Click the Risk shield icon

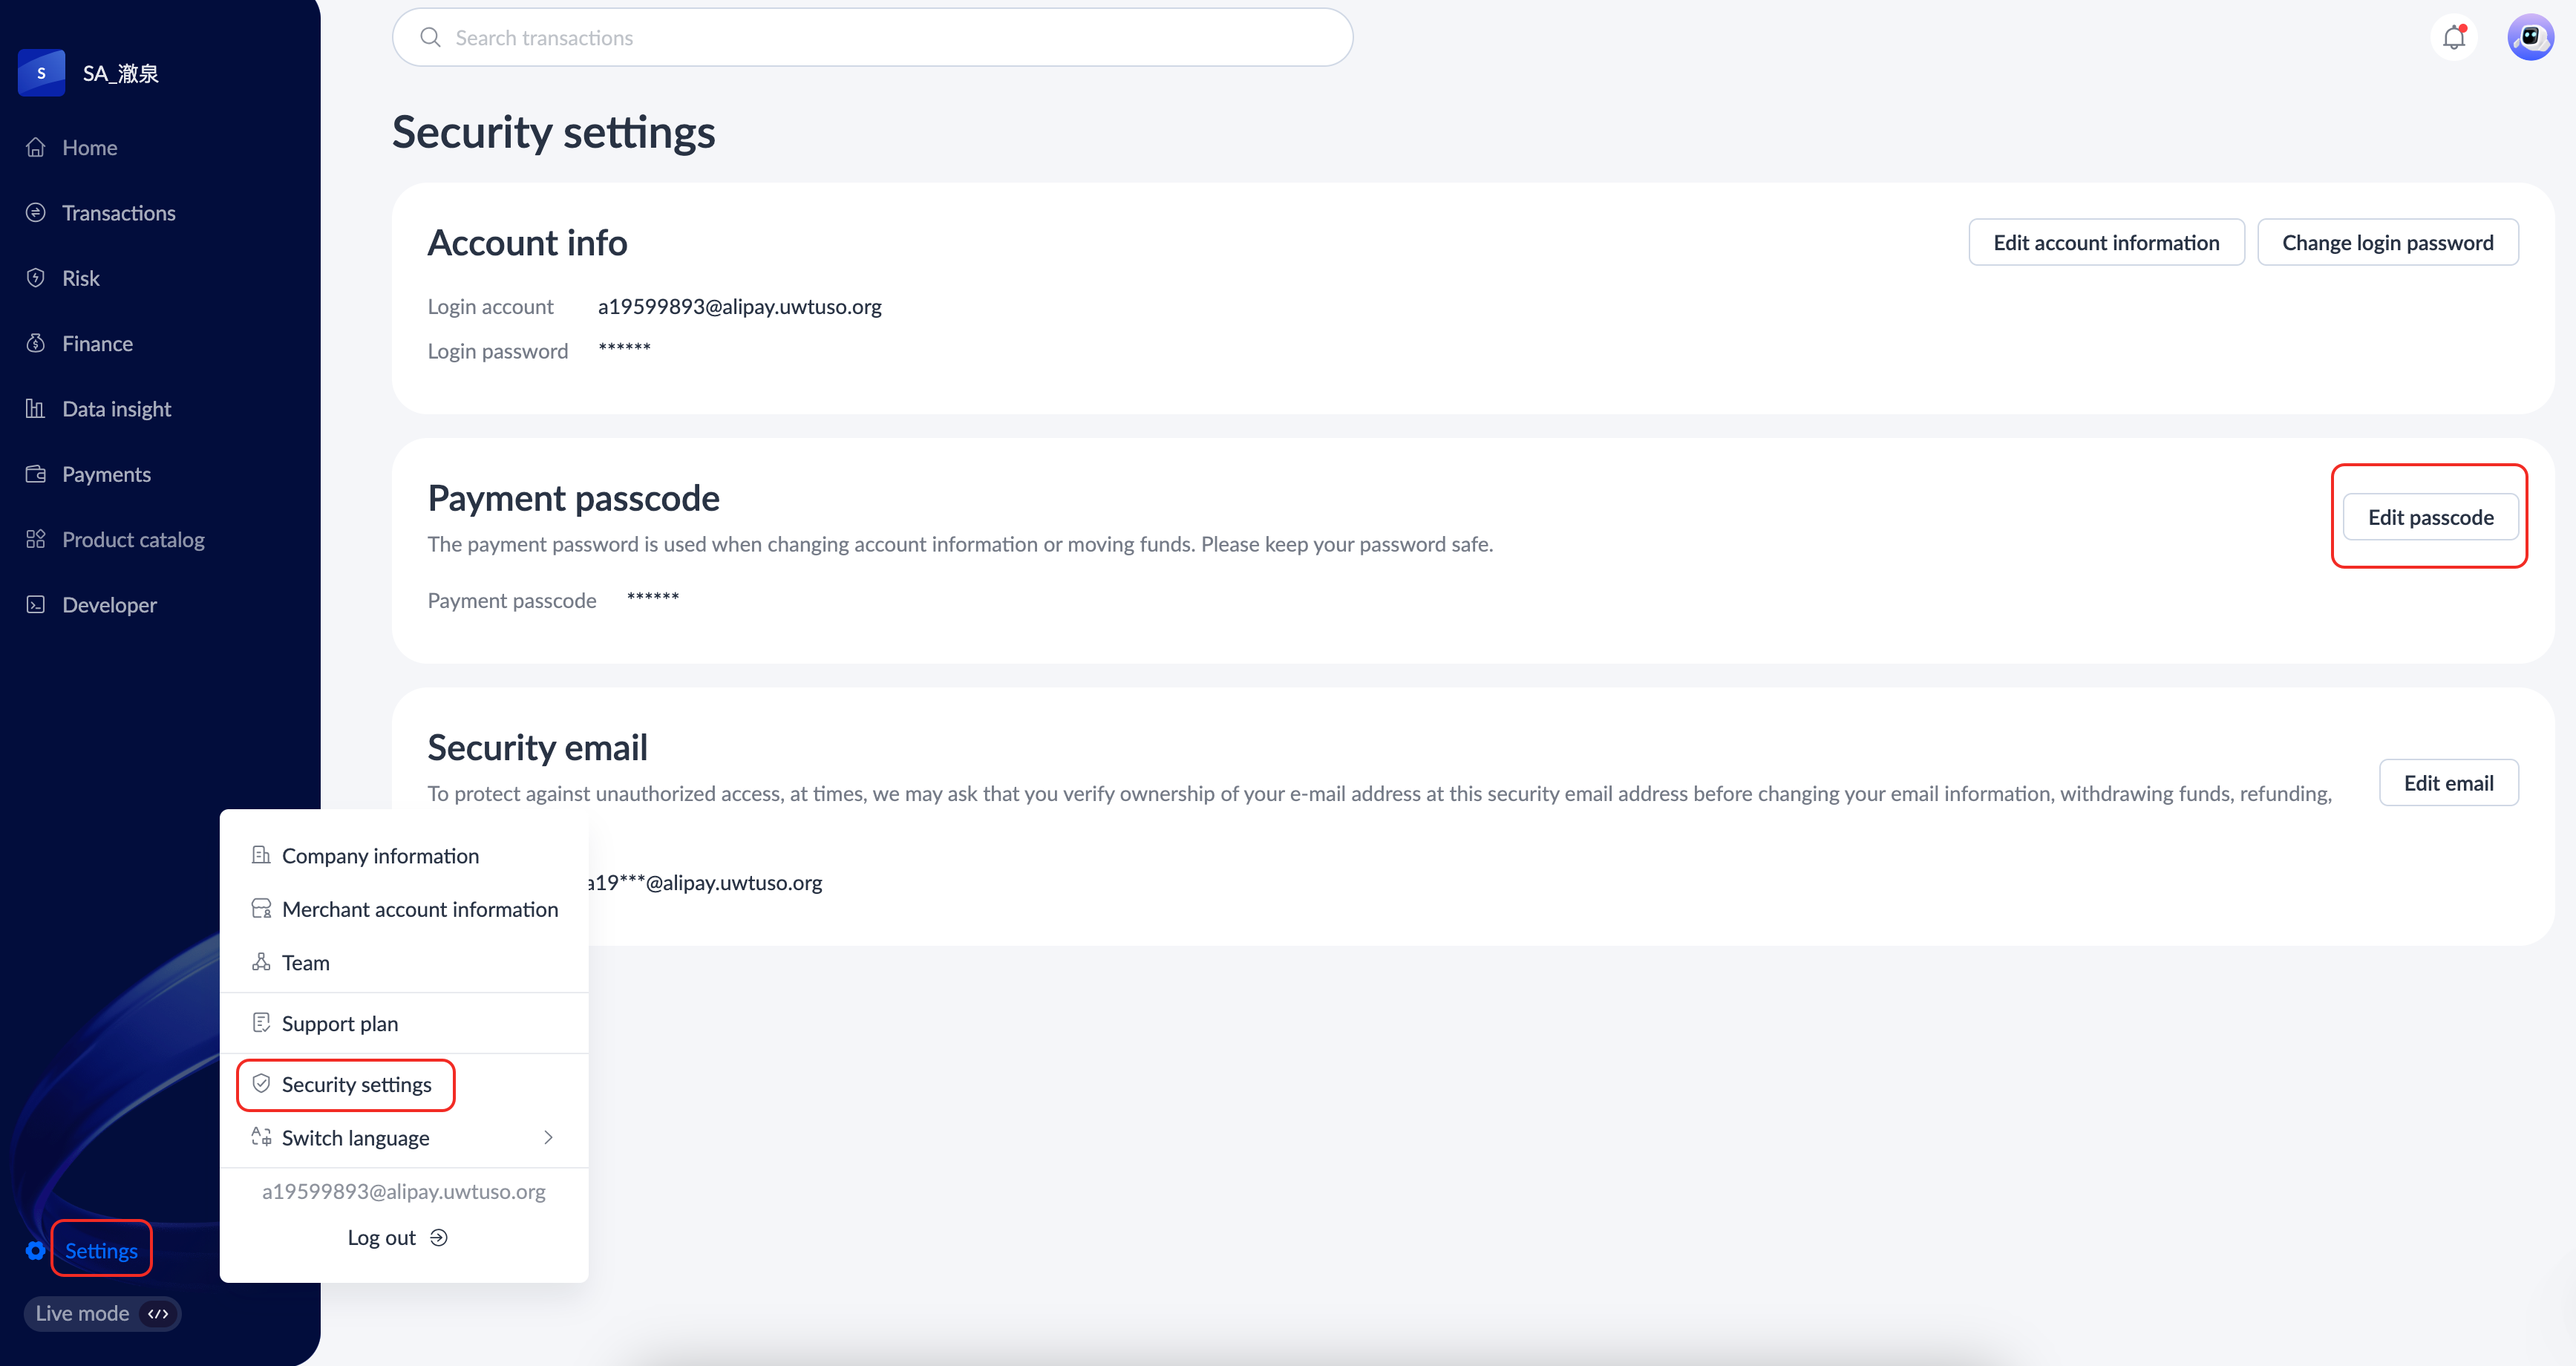[x=36, y=278]
